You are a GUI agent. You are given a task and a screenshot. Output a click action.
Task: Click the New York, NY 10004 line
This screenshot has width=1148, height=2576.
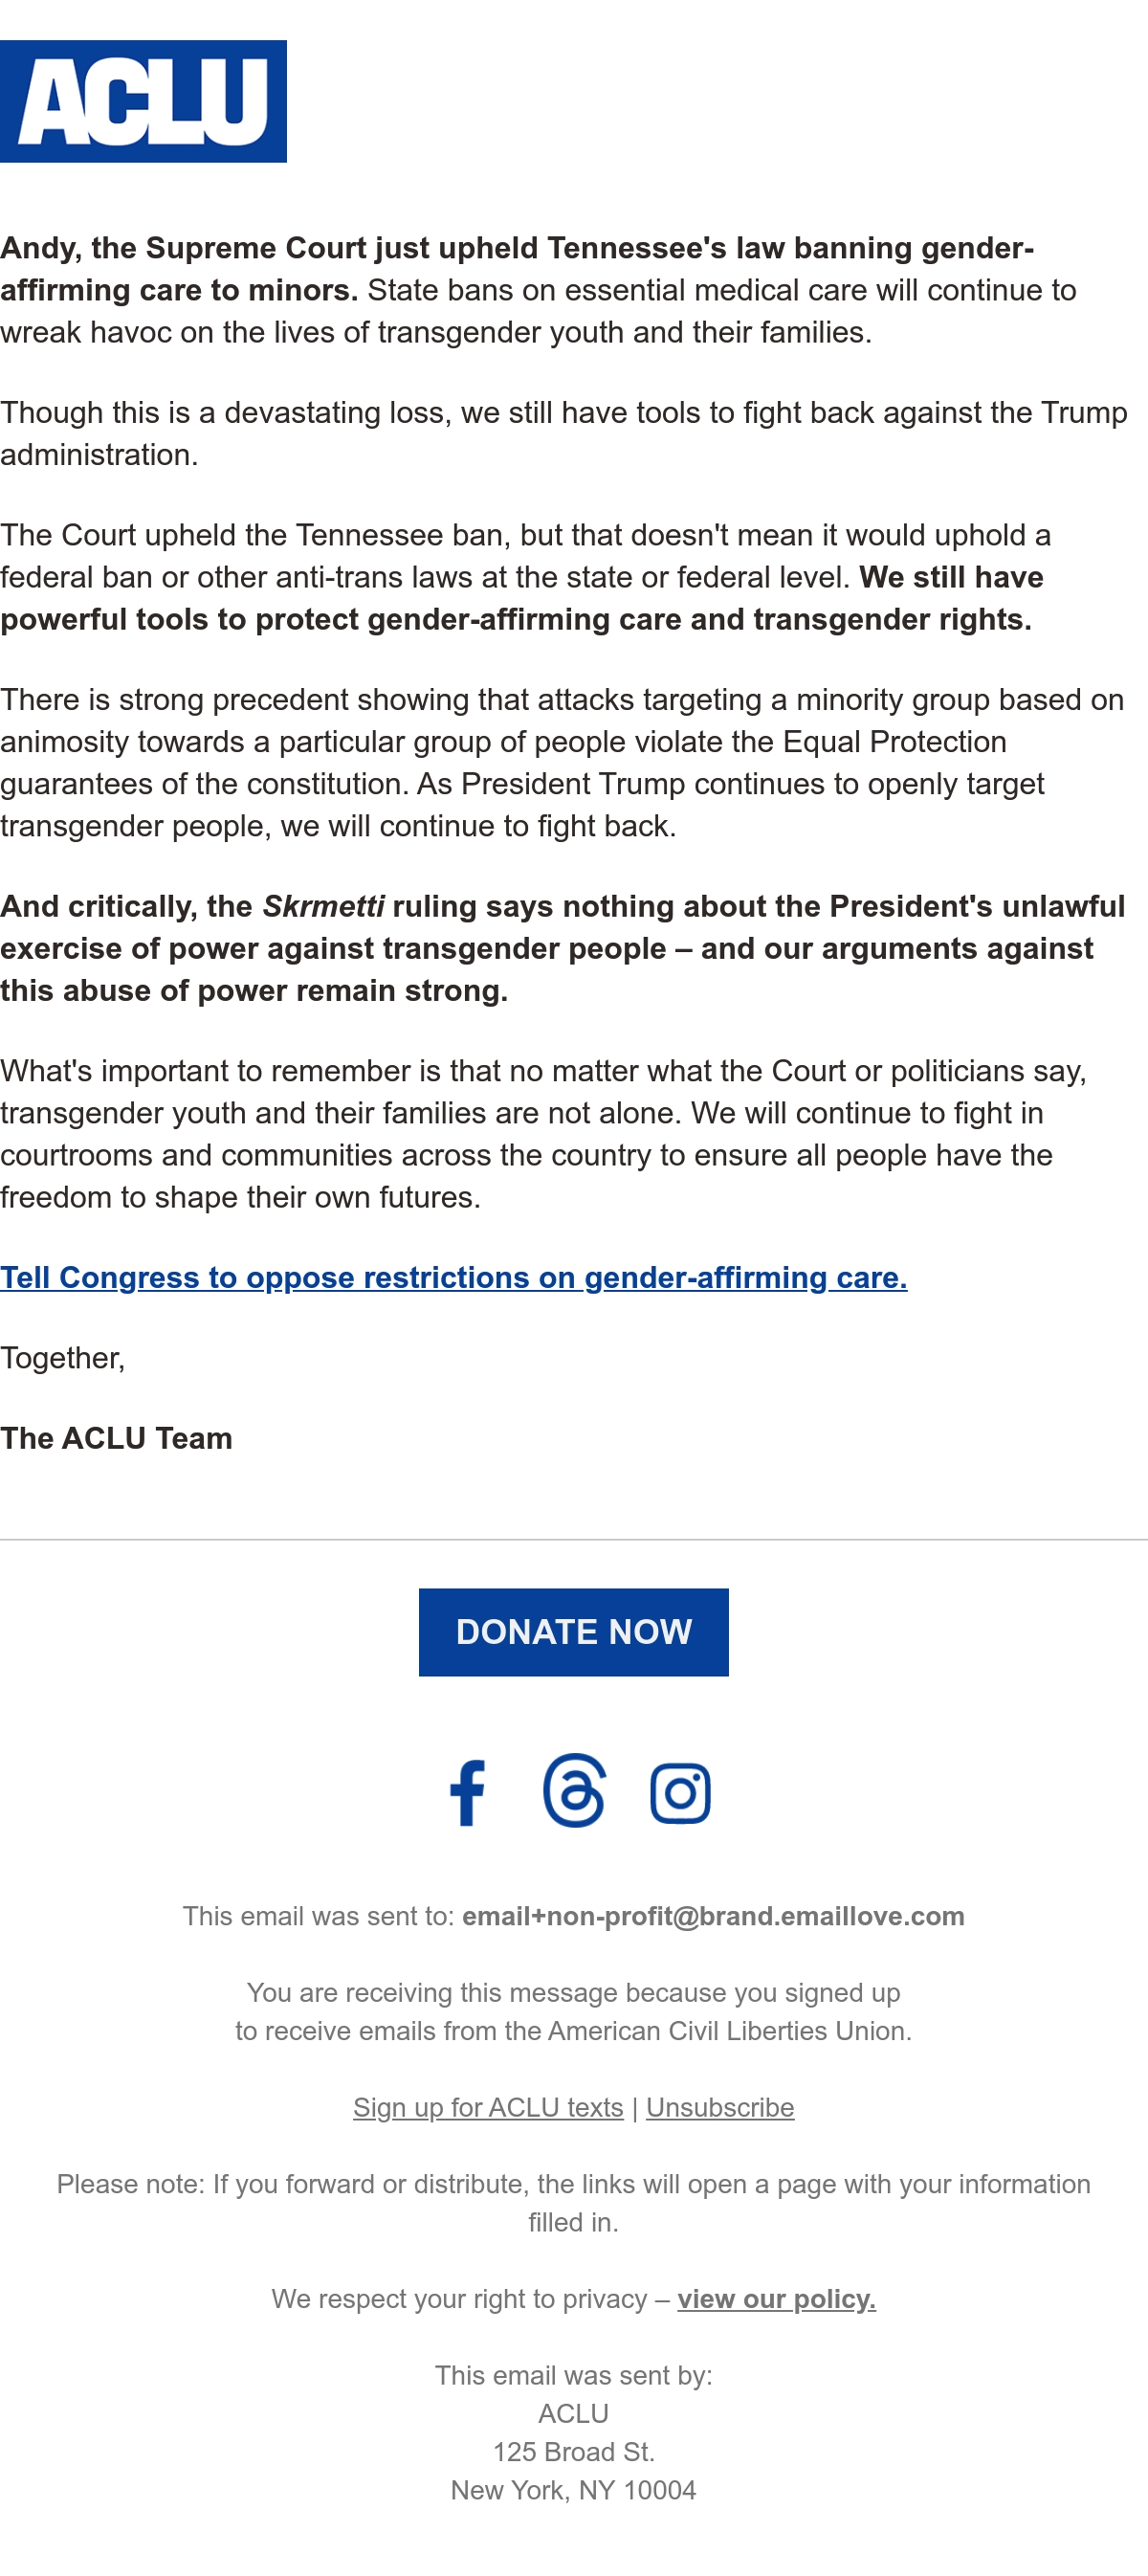574,2489
